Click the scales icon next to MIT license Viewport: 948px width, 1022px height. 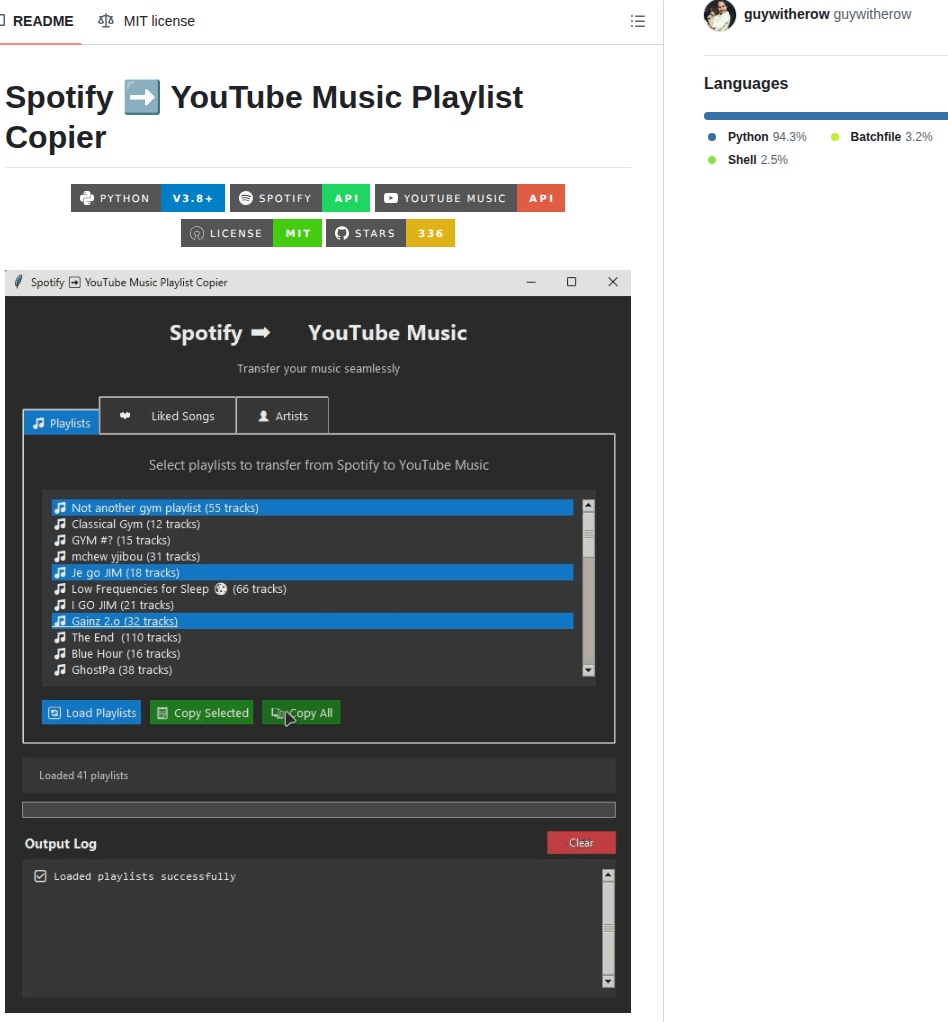coord(106,21)
